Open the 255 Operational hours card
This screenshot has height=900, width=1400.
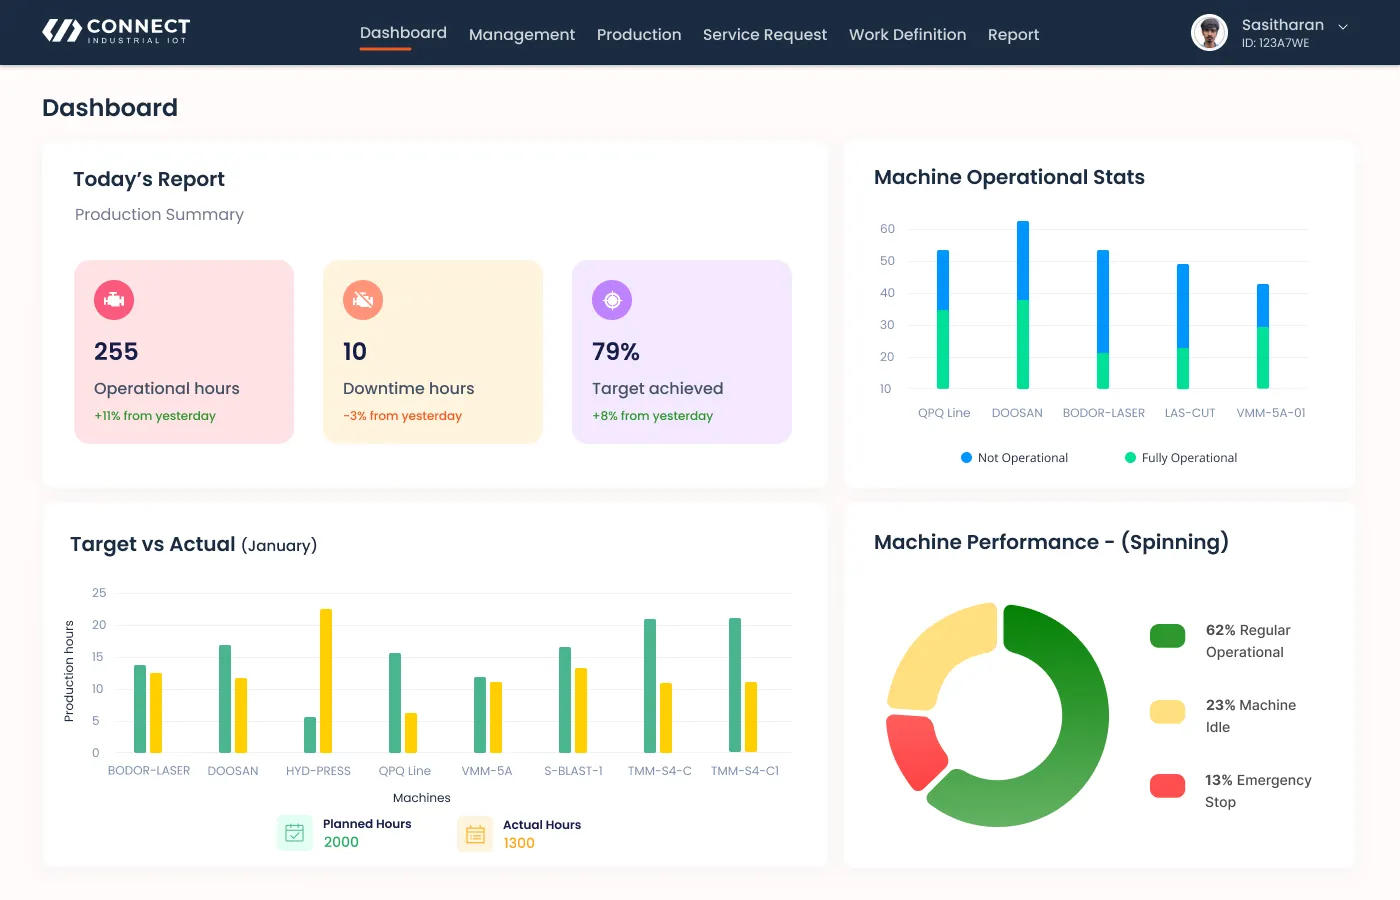[x=184, y=352]
